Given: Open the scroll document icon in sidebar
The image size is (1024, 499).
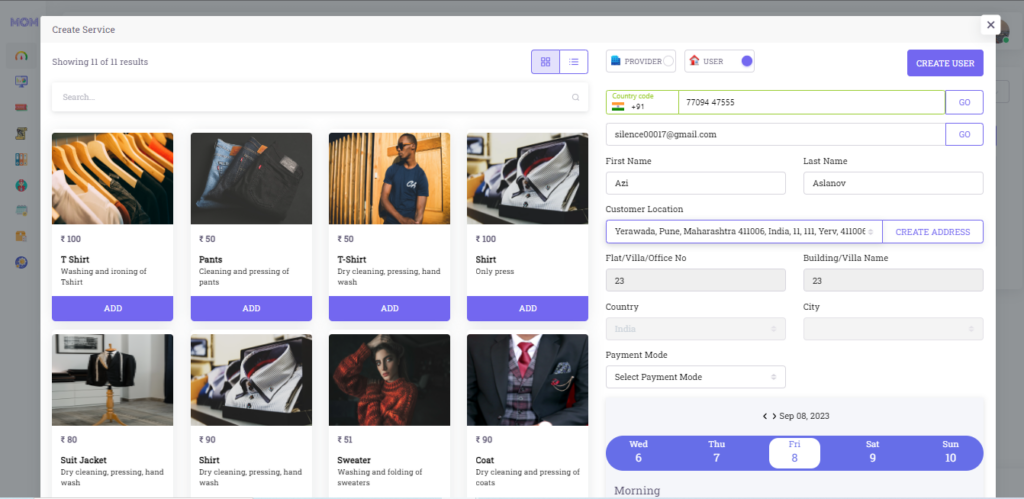Looking at the screenshot, I should [x=22, y=133].
